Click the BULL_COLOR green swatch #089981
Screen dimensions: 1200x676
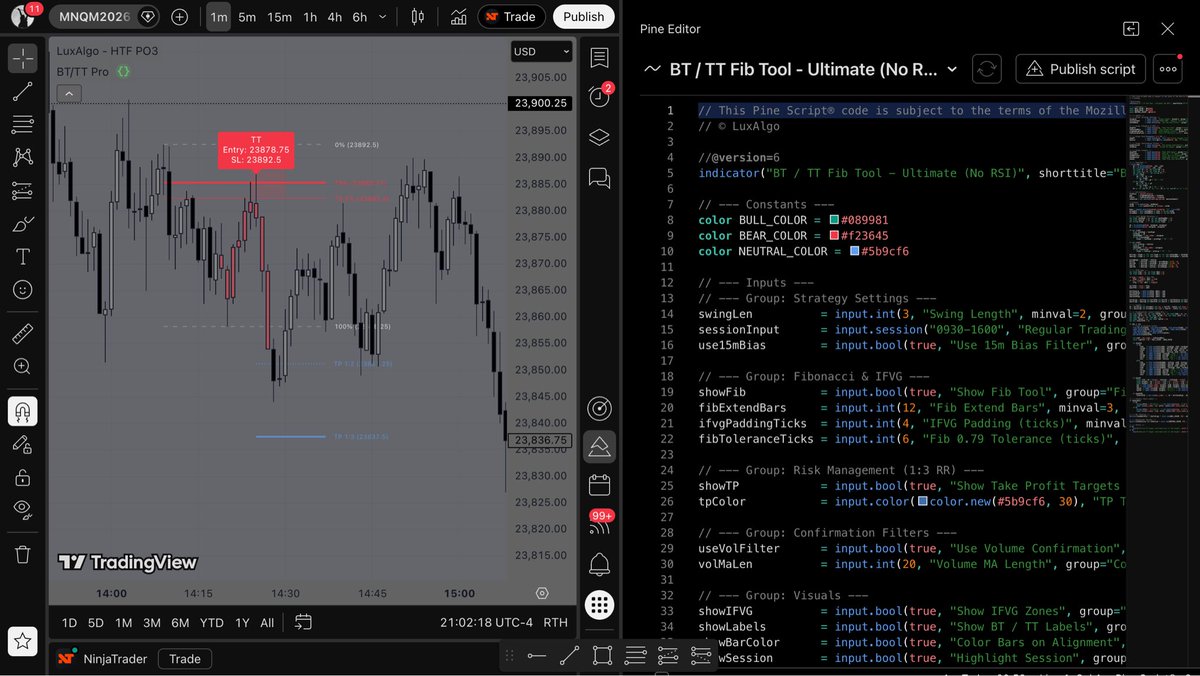(835, 220)
